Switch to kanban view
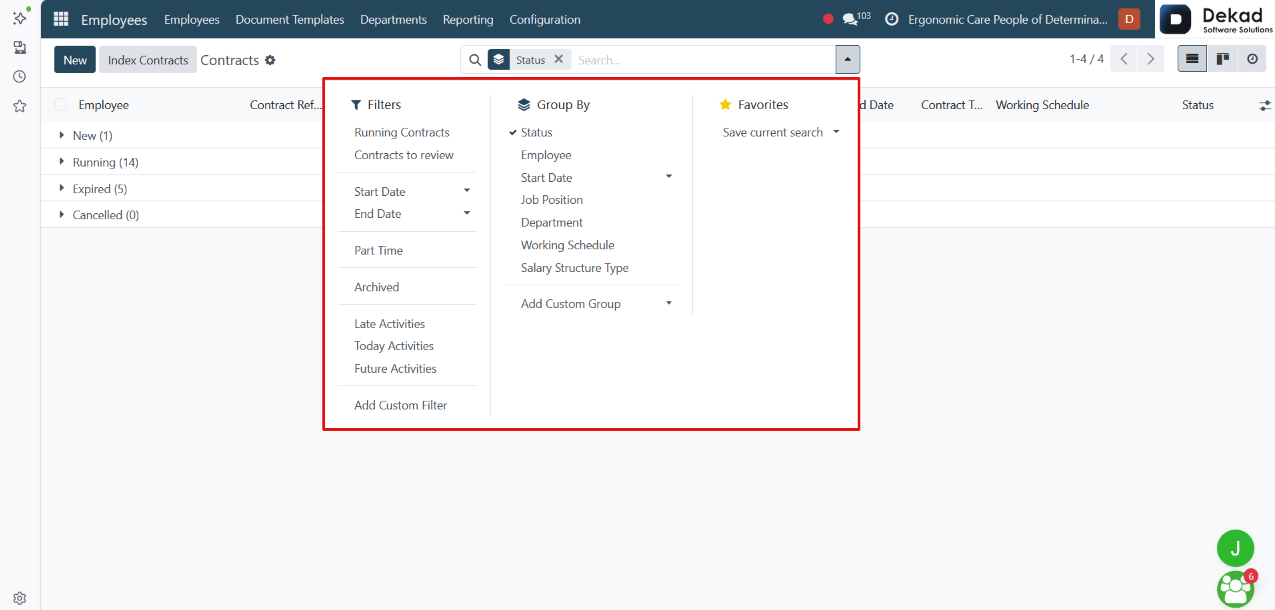Image resolution: width=1275 pixels, height=610 pixels. (x=1222, y=59)
